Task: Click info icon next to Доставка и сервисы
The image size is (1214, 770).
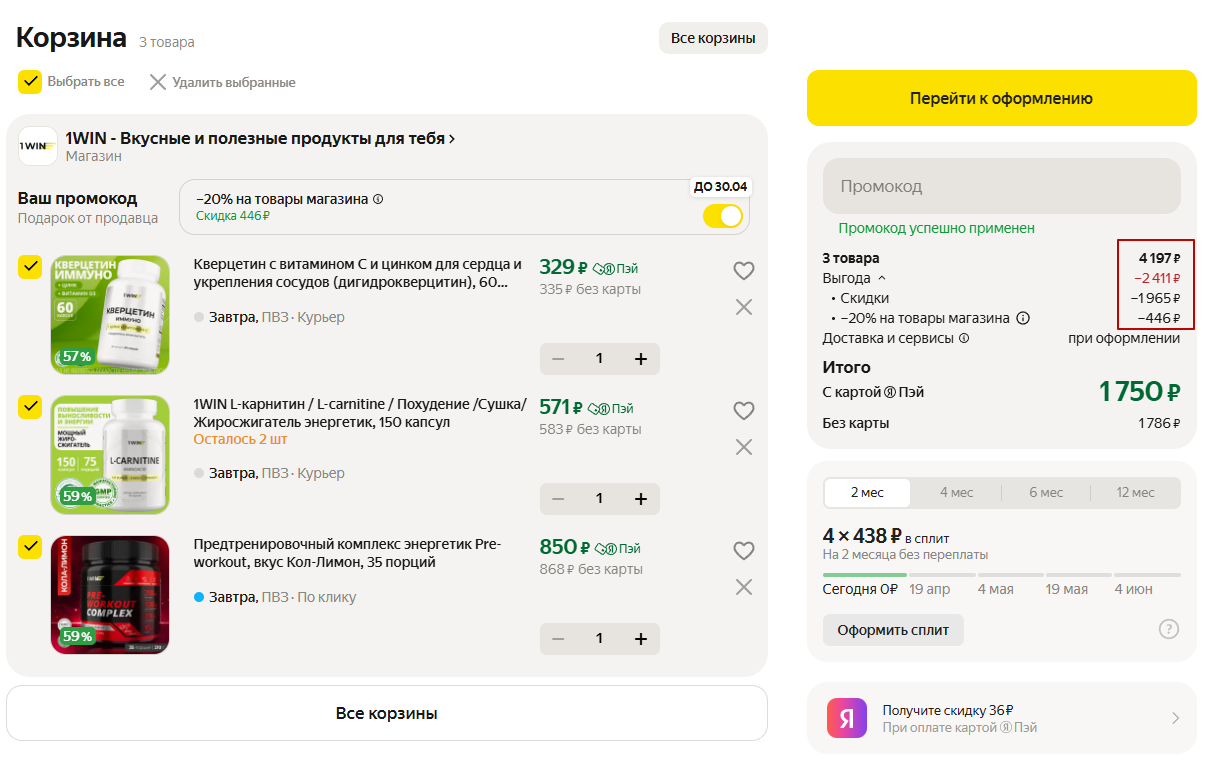Action: click(x=964, y=338)
